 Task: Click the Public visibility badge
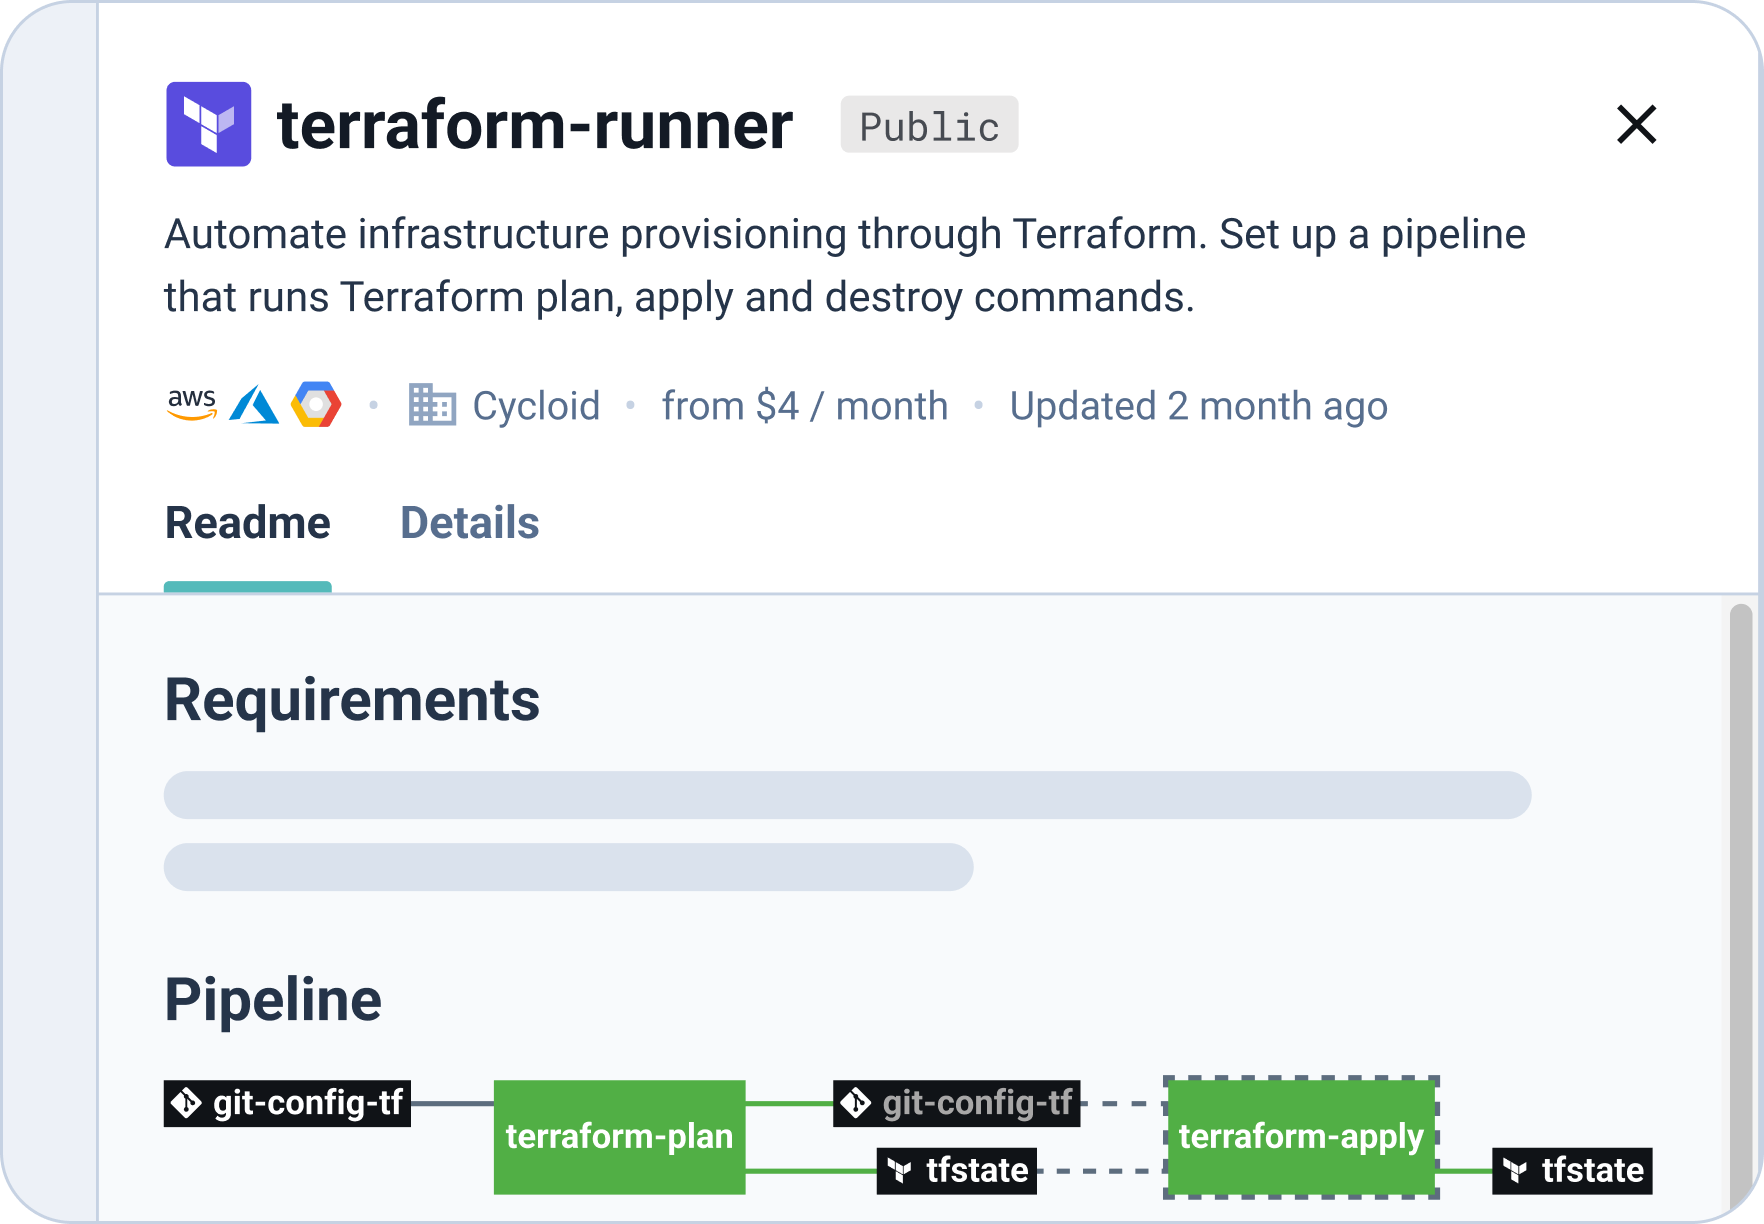point(928,124)
